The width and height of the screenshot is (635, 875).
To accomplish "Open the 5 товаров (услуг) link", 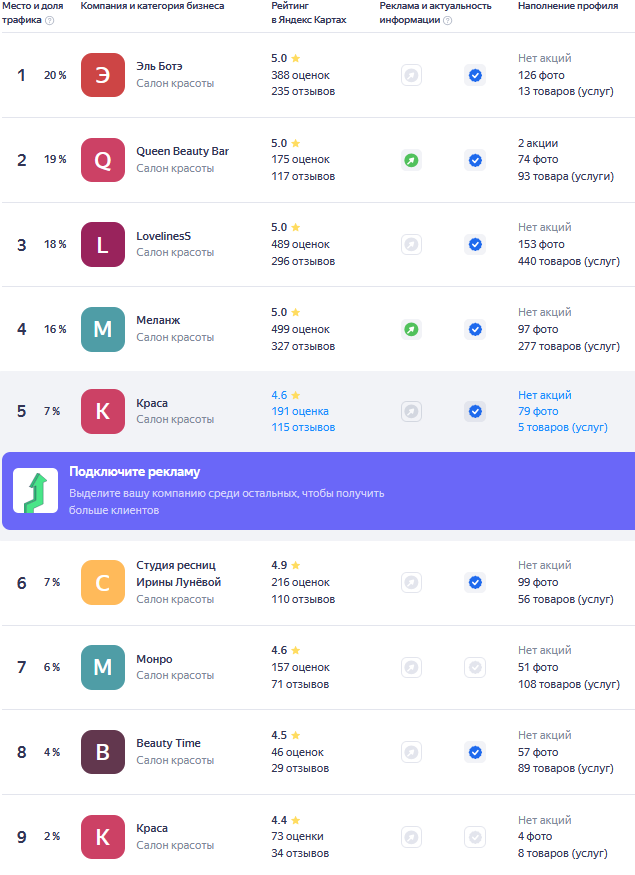I will tap(562, 427).
